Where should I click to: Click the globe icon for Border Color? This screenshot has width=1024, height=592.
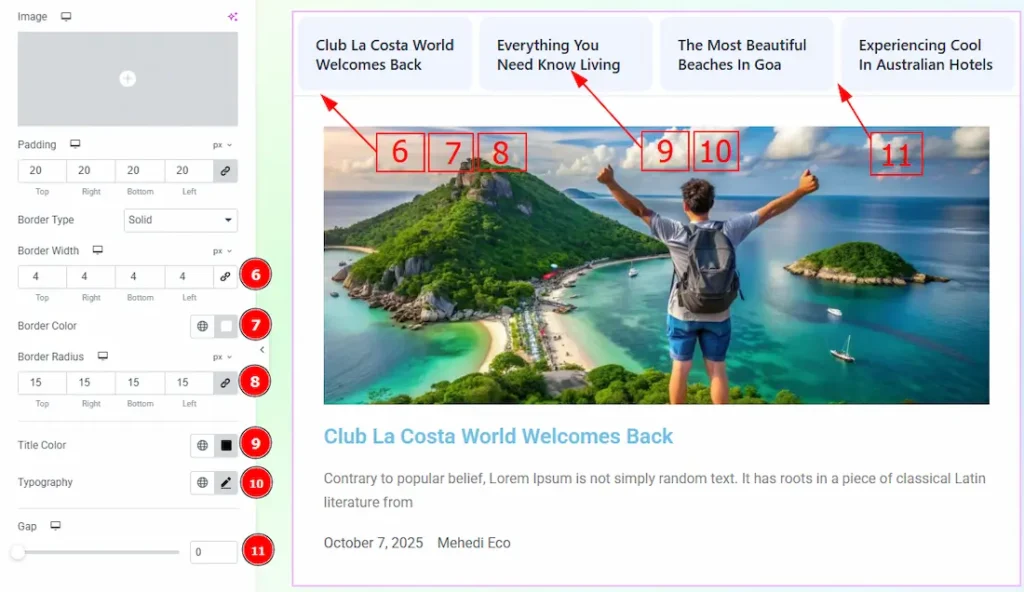tap(202, 326)
